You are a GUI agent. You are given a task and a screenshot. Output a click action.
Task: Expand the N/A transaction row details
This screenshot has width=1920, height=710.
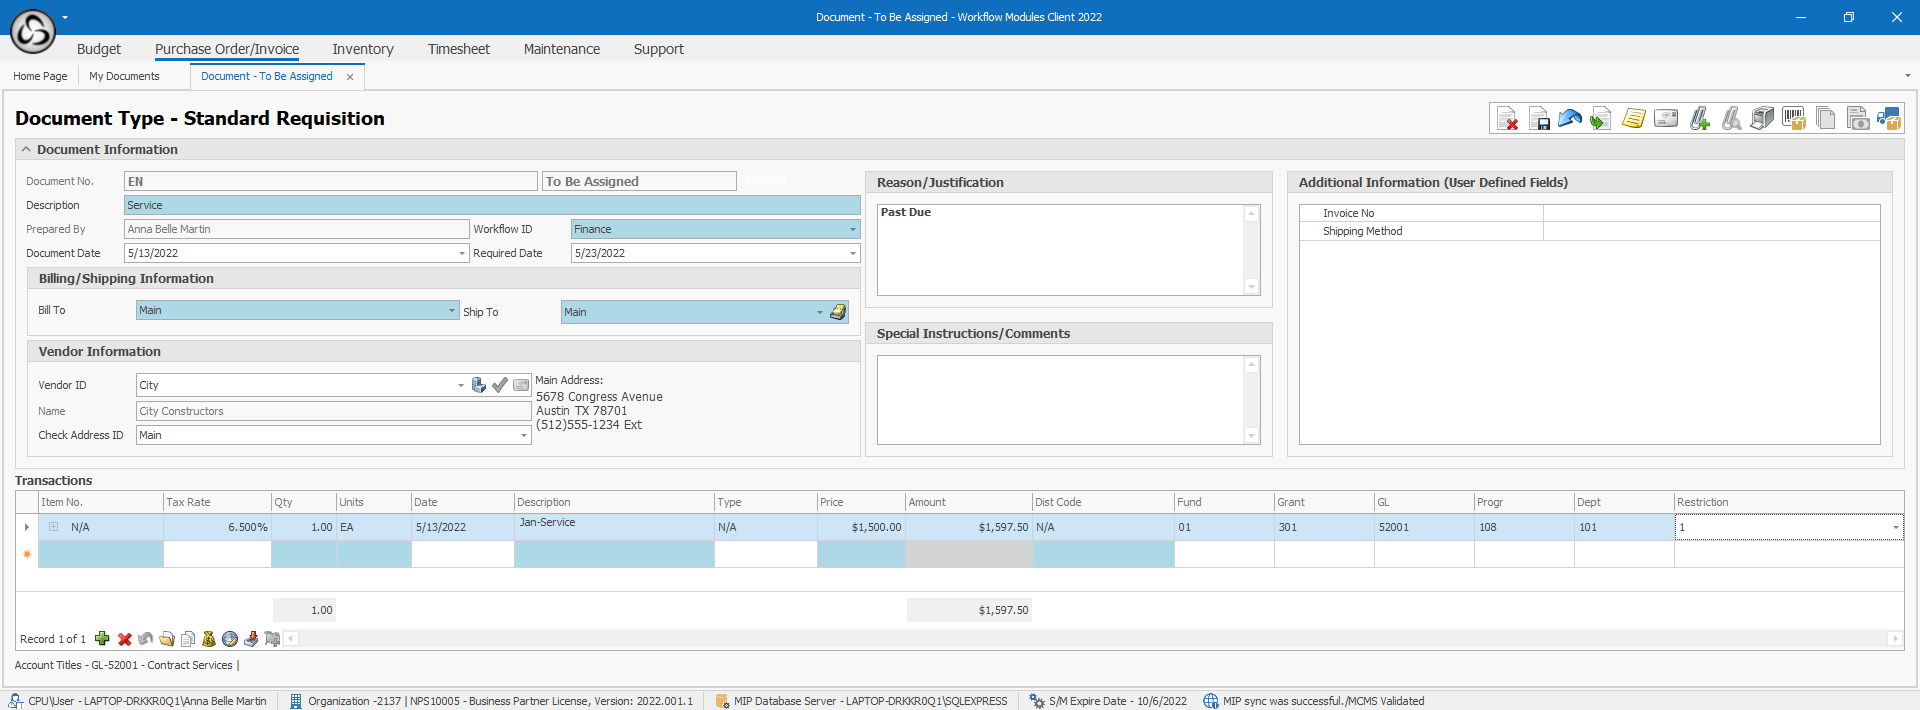coord(54,527)
